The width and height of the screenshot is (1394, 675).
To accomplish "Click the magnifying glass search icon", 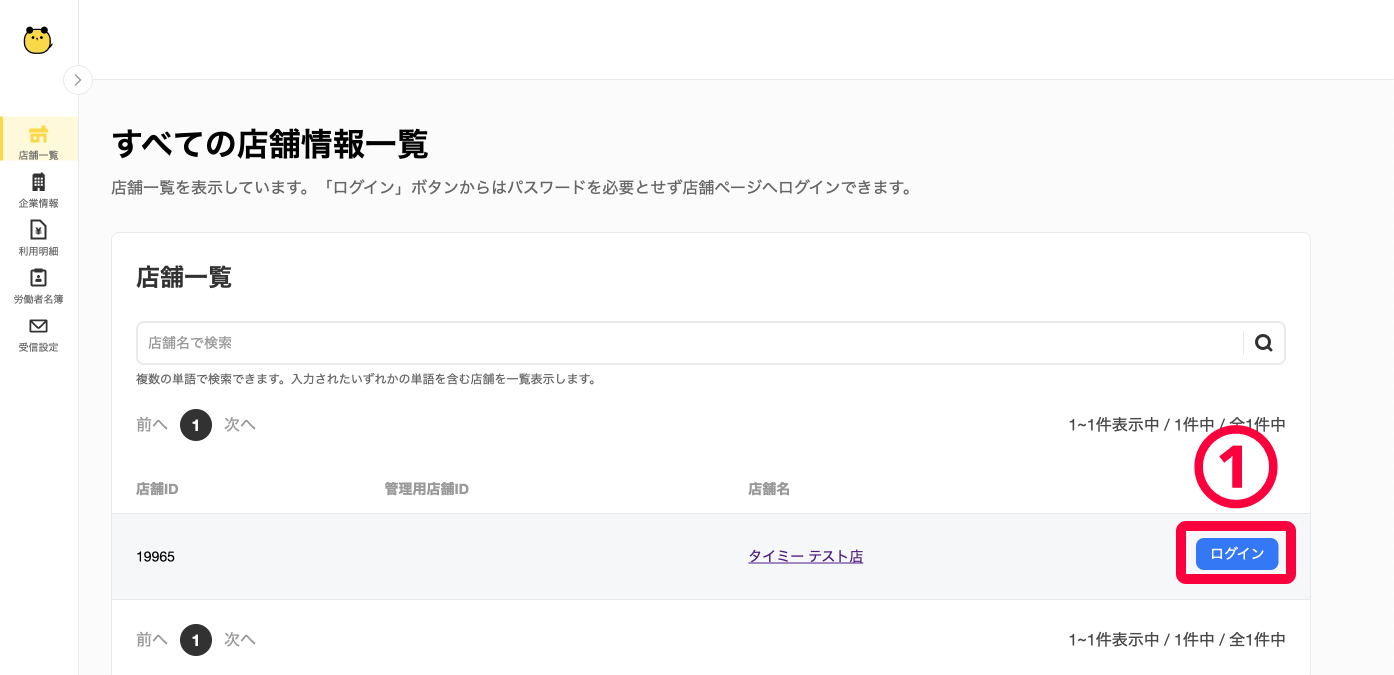I will tap(1263, 343).
